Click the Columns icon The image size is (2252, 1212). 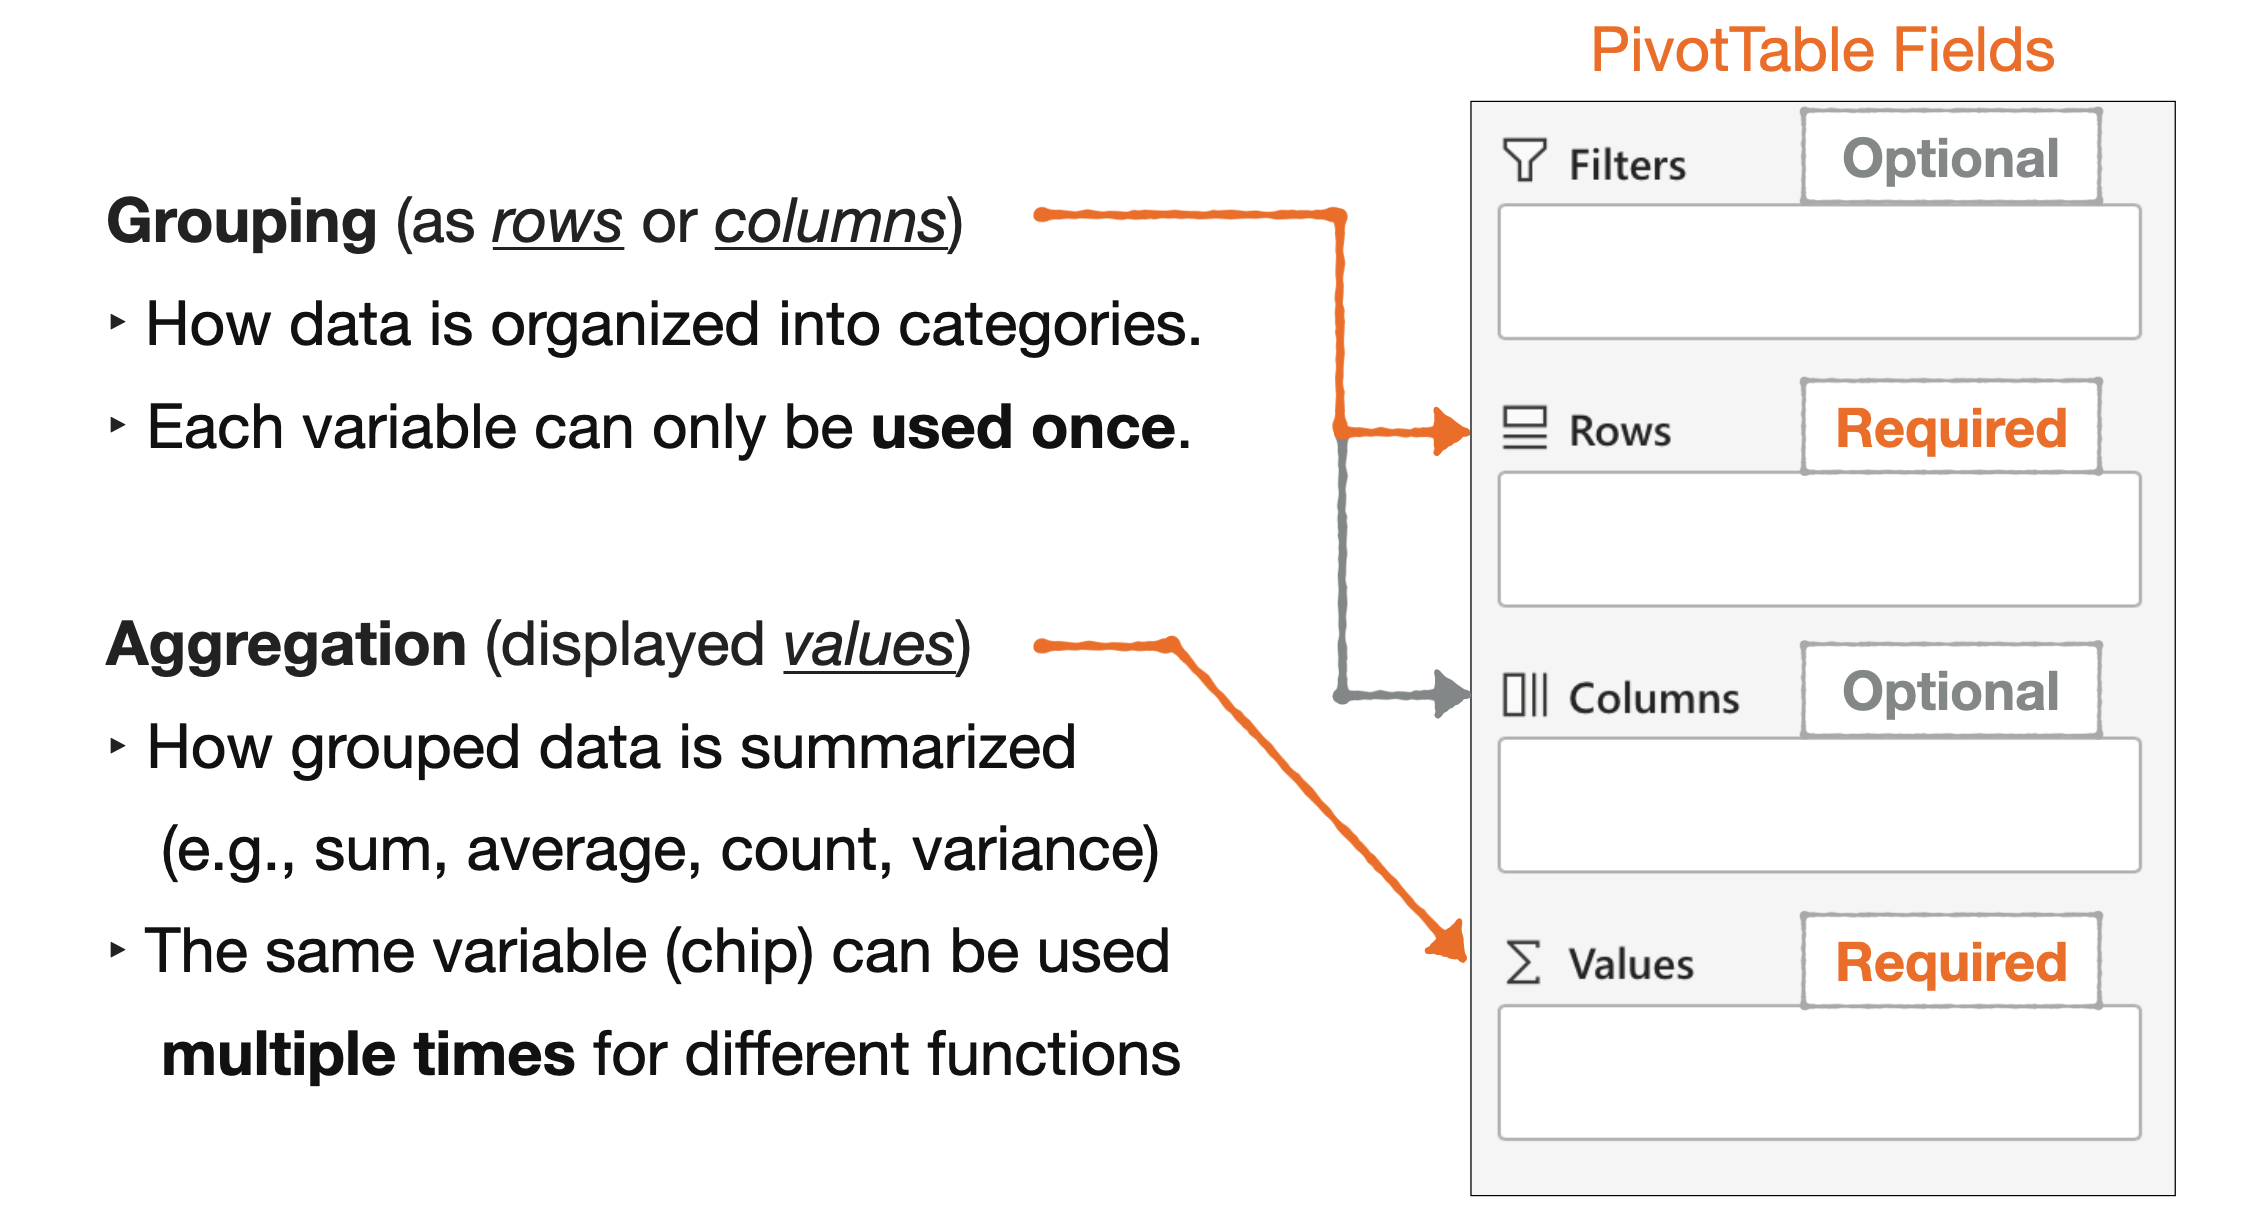(x=1524, y=694)
